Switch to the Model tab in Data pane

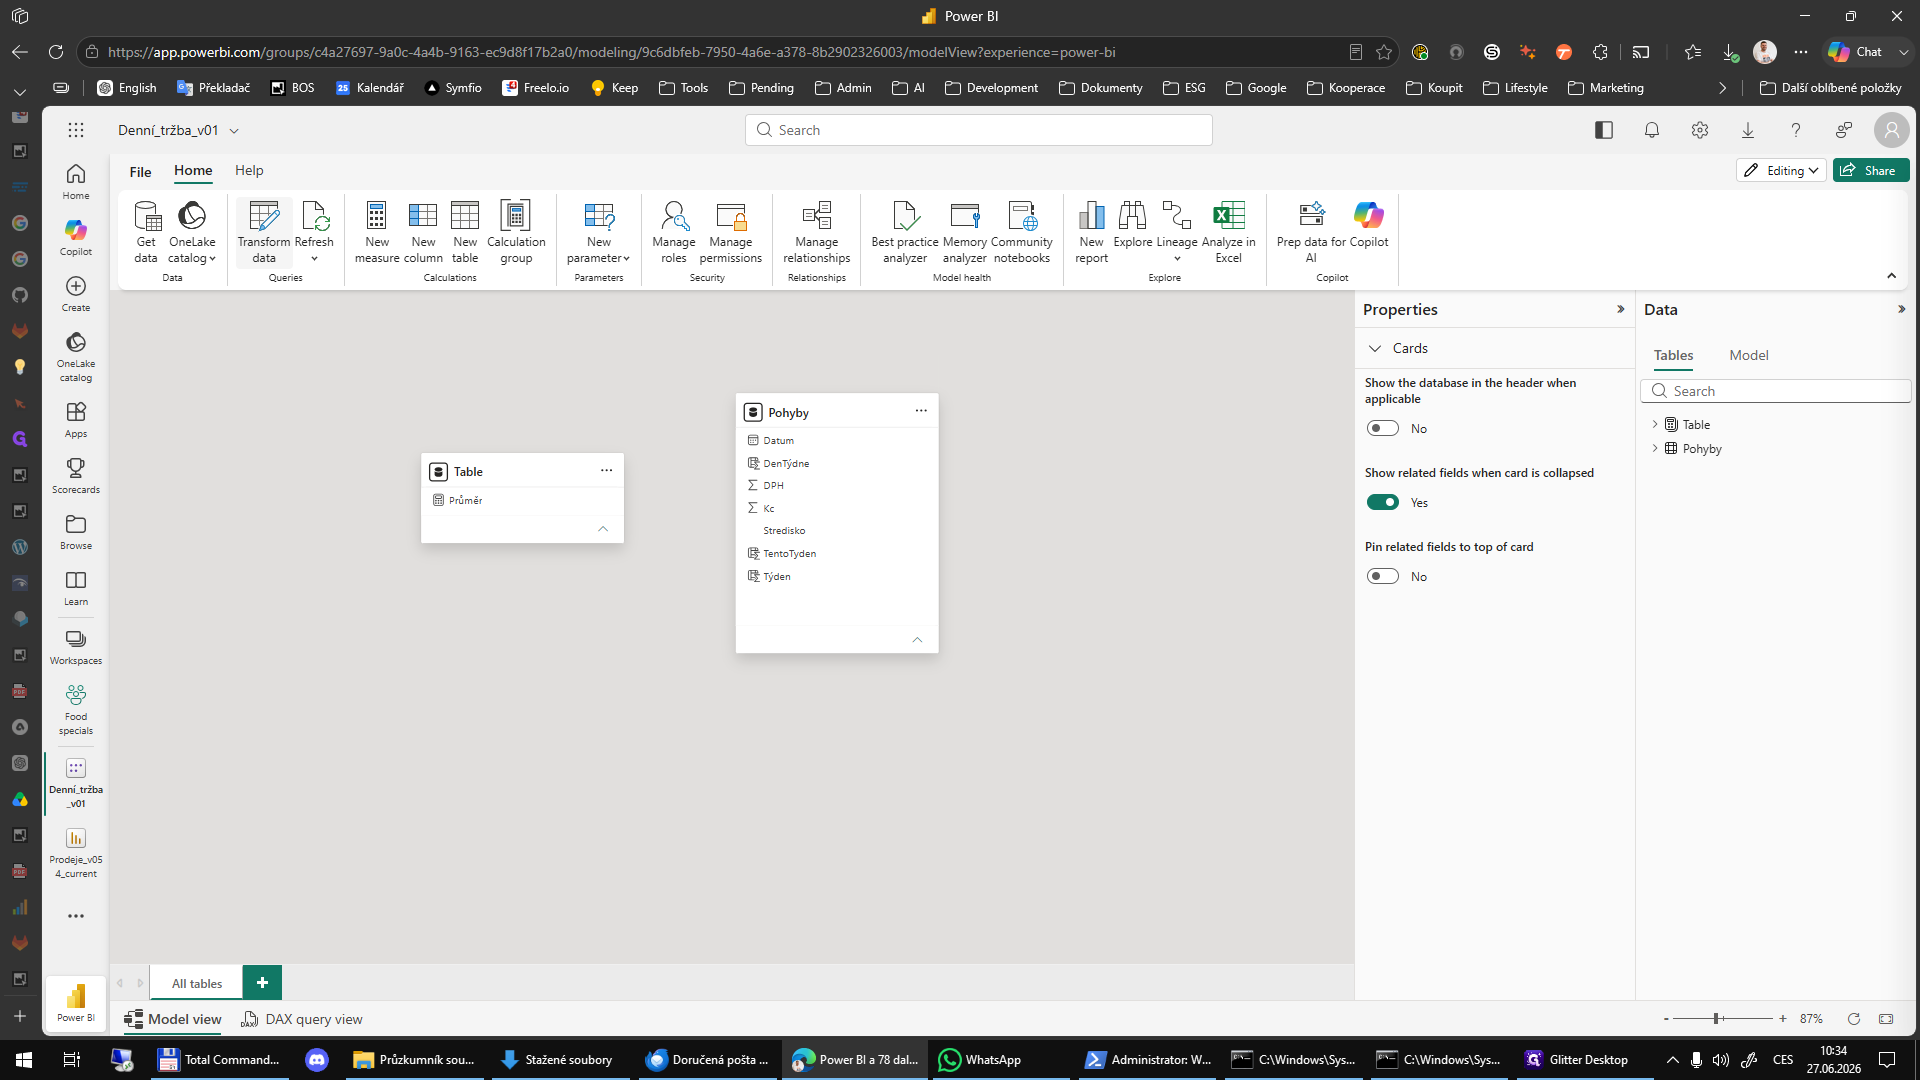[1749, 355]
